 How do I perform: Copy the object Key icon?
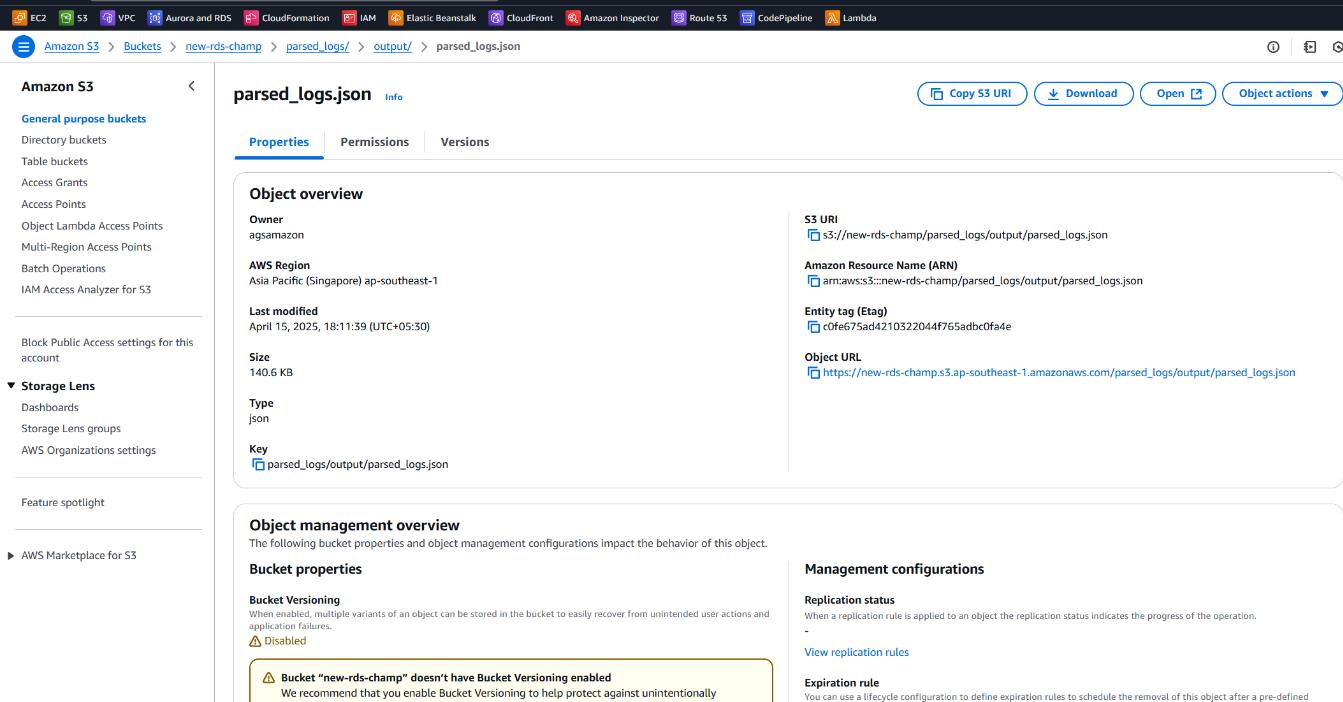click(258, 464)
